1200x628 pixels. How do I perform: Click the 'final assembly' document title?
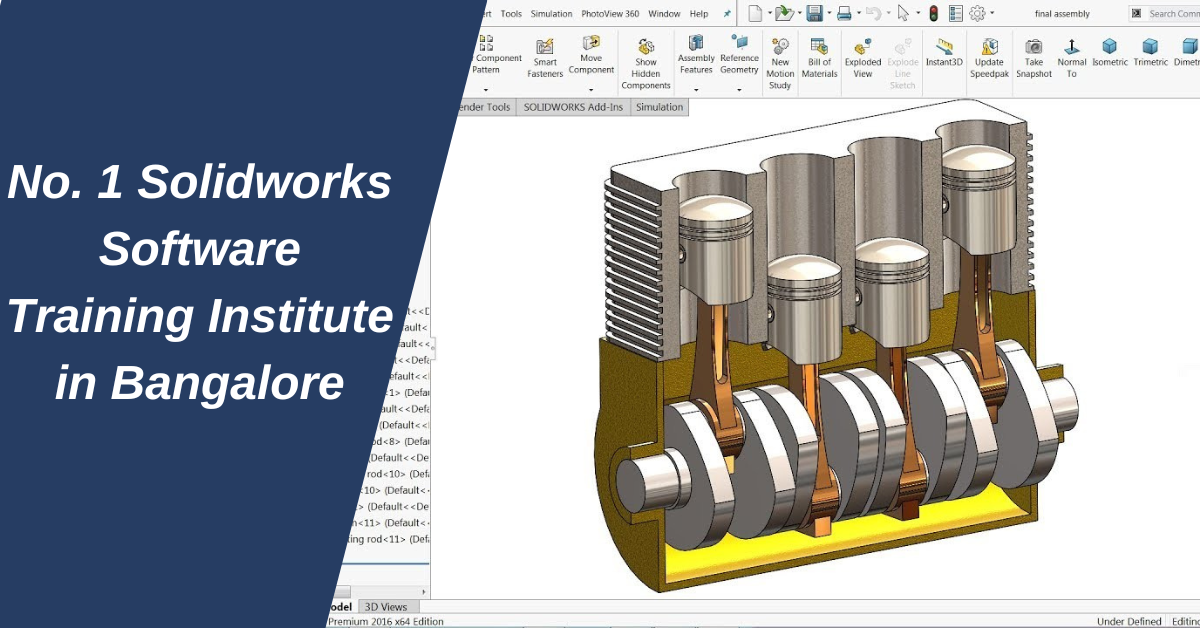pos(1061,14)
